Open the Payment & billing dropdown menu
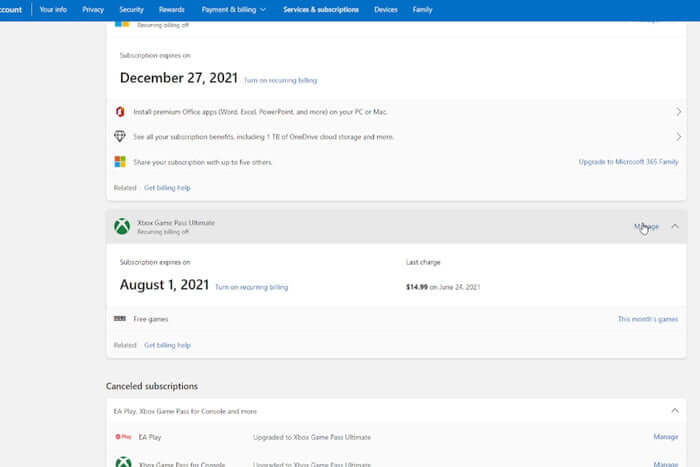Image resolution: width=700 pixels, height=467 pixels. (234, 9)
